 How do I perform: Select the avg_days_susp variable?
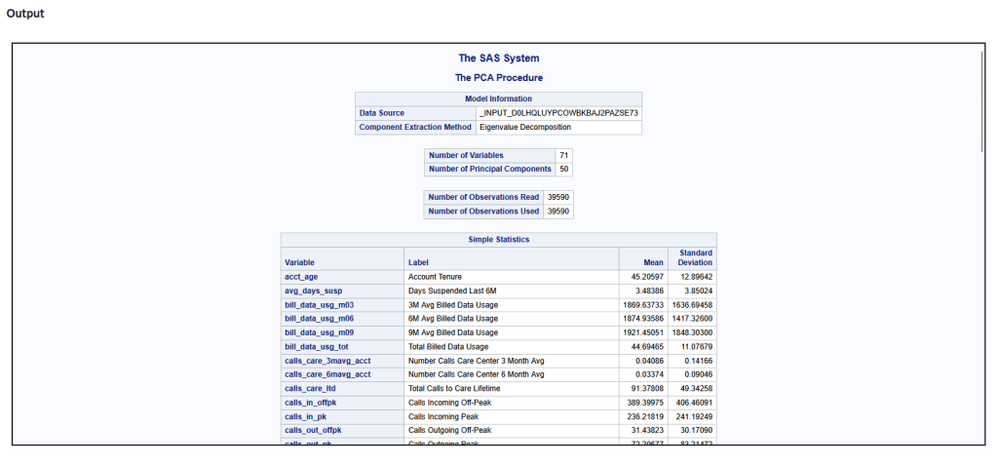click(x=313, y=291)
